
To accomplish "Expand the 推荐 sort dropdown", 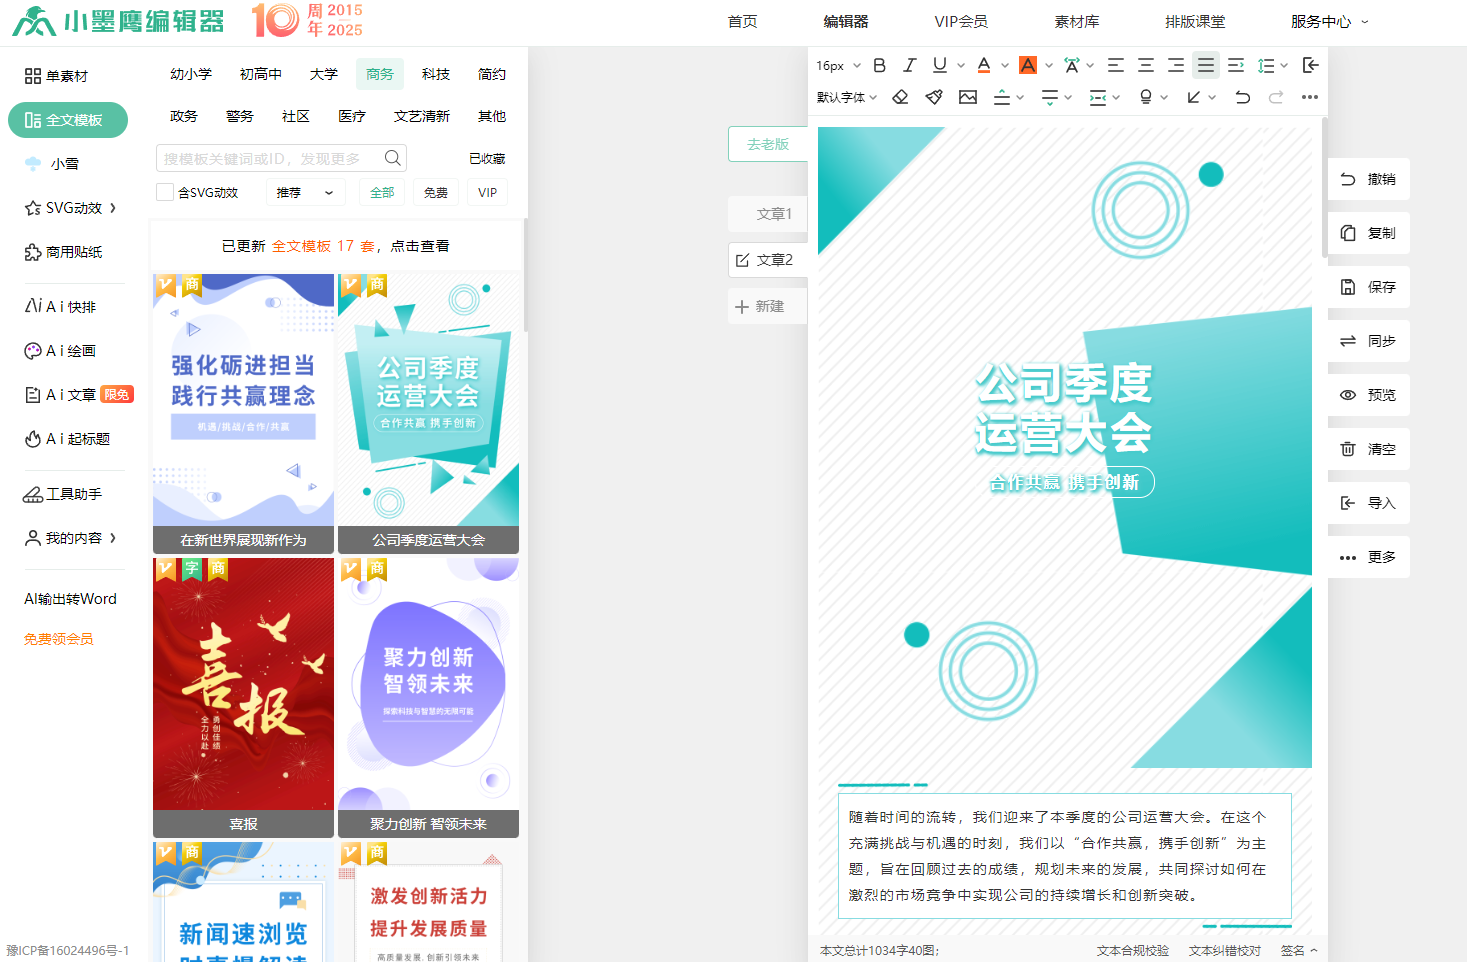I will click(305, 193).
